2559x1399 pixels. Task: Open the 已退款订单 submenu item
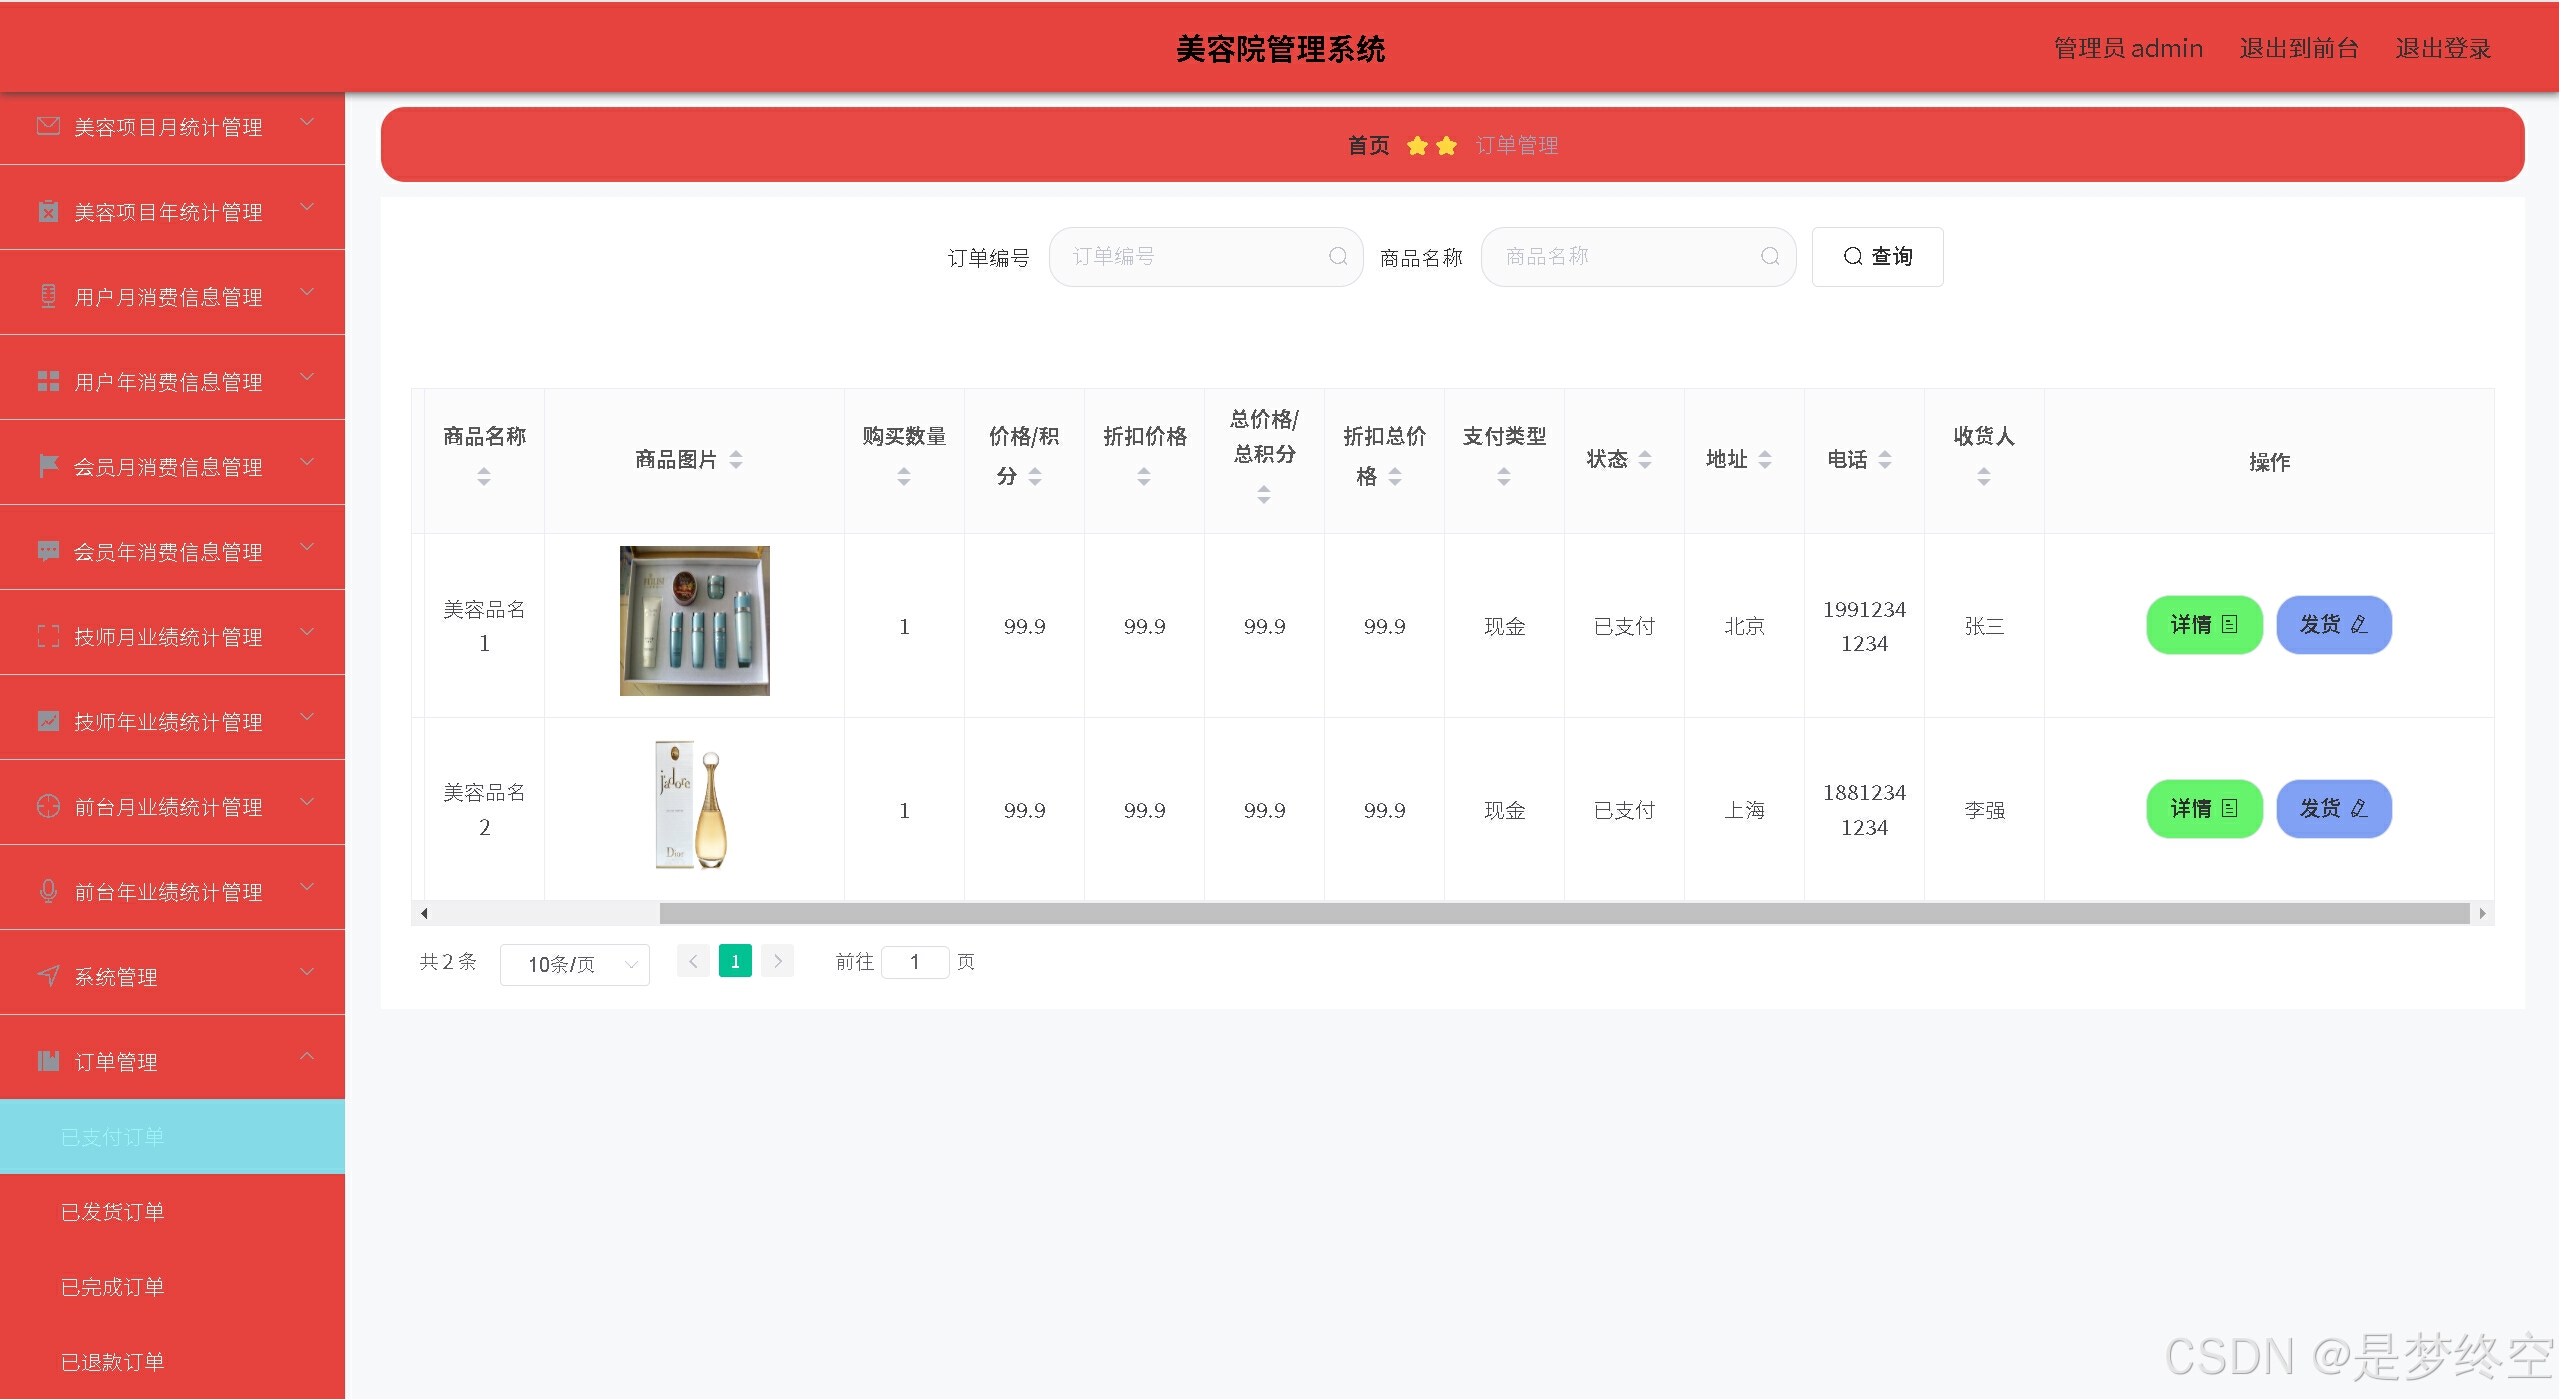tap(113, 1362)
